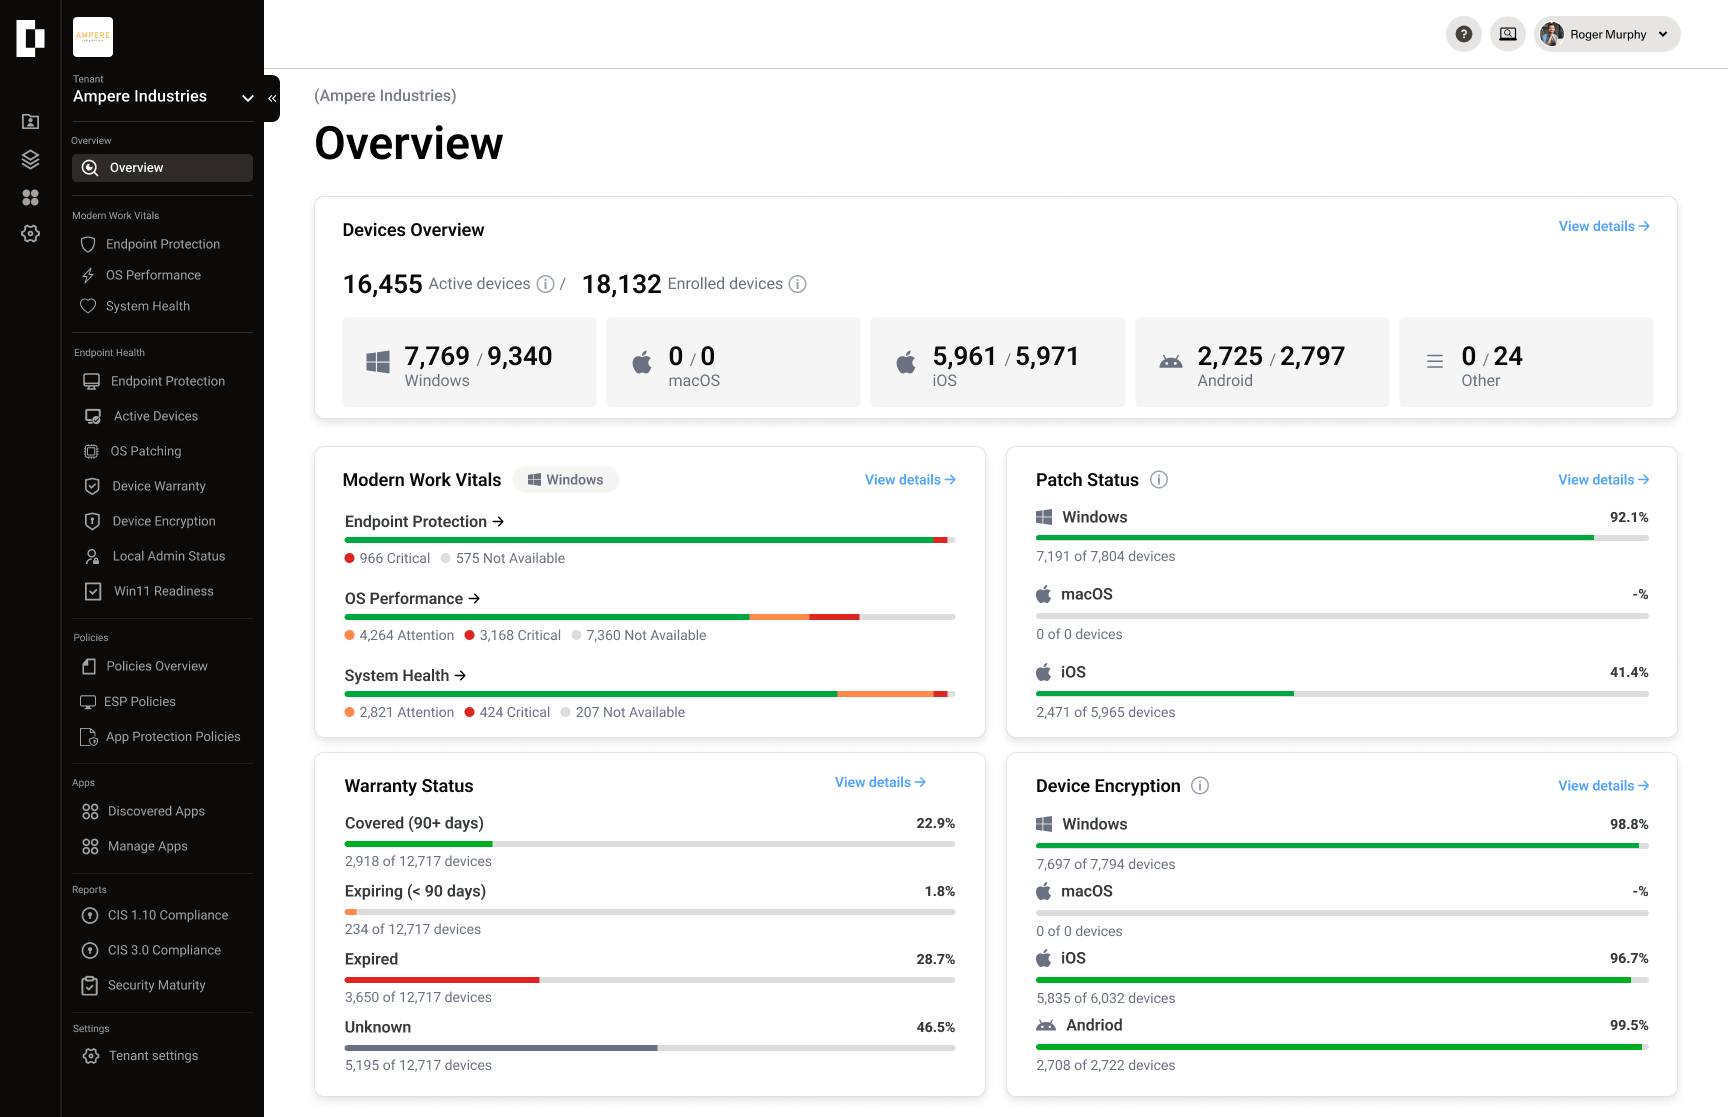Open Win11 Readiness in the sidebar
1728x1117 pixels.
[x=163, y=591]
